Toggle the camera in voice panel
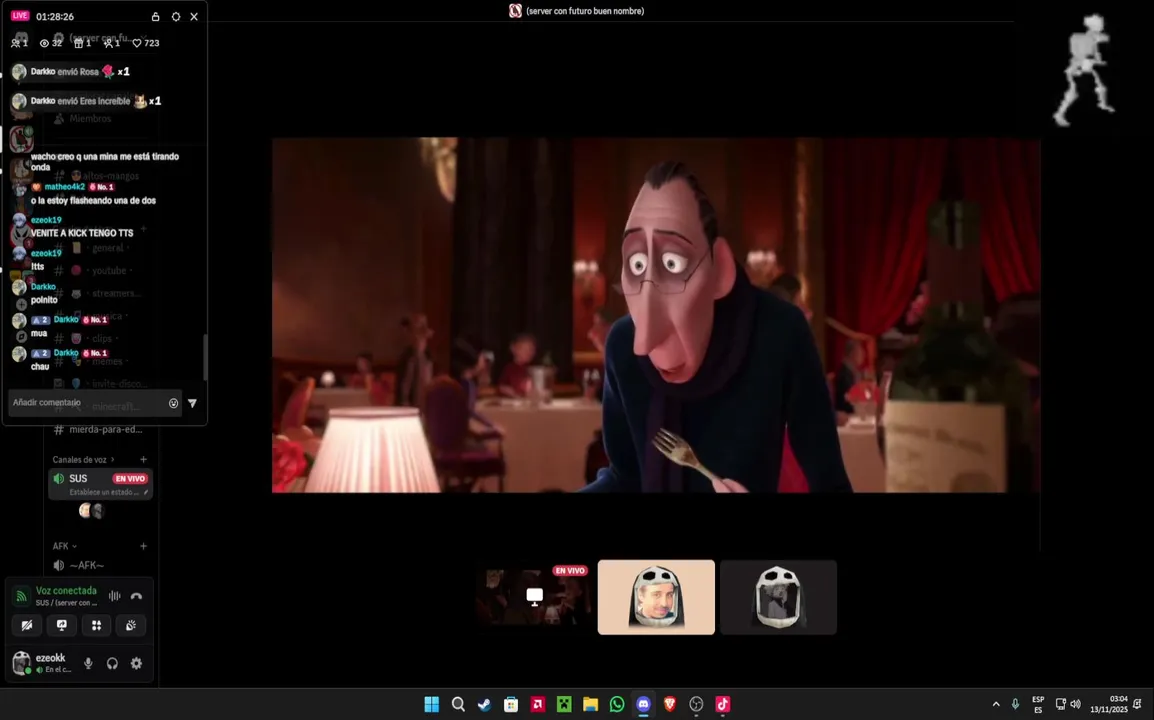The width and height of the screenshot is (1154, 720). click(27, 625)
